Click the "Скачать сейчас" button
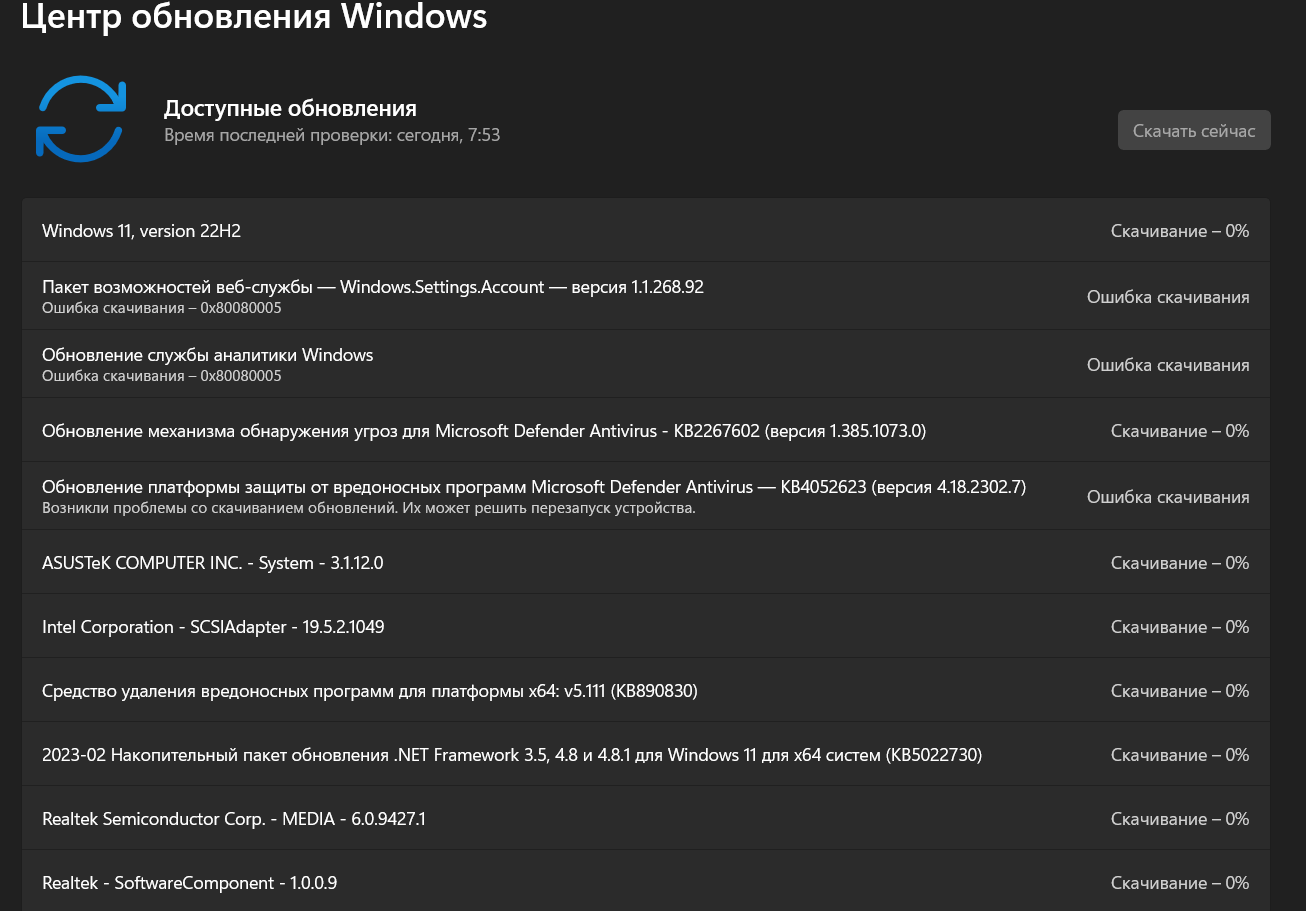The image size is (1306, 911). (1194, 130)
